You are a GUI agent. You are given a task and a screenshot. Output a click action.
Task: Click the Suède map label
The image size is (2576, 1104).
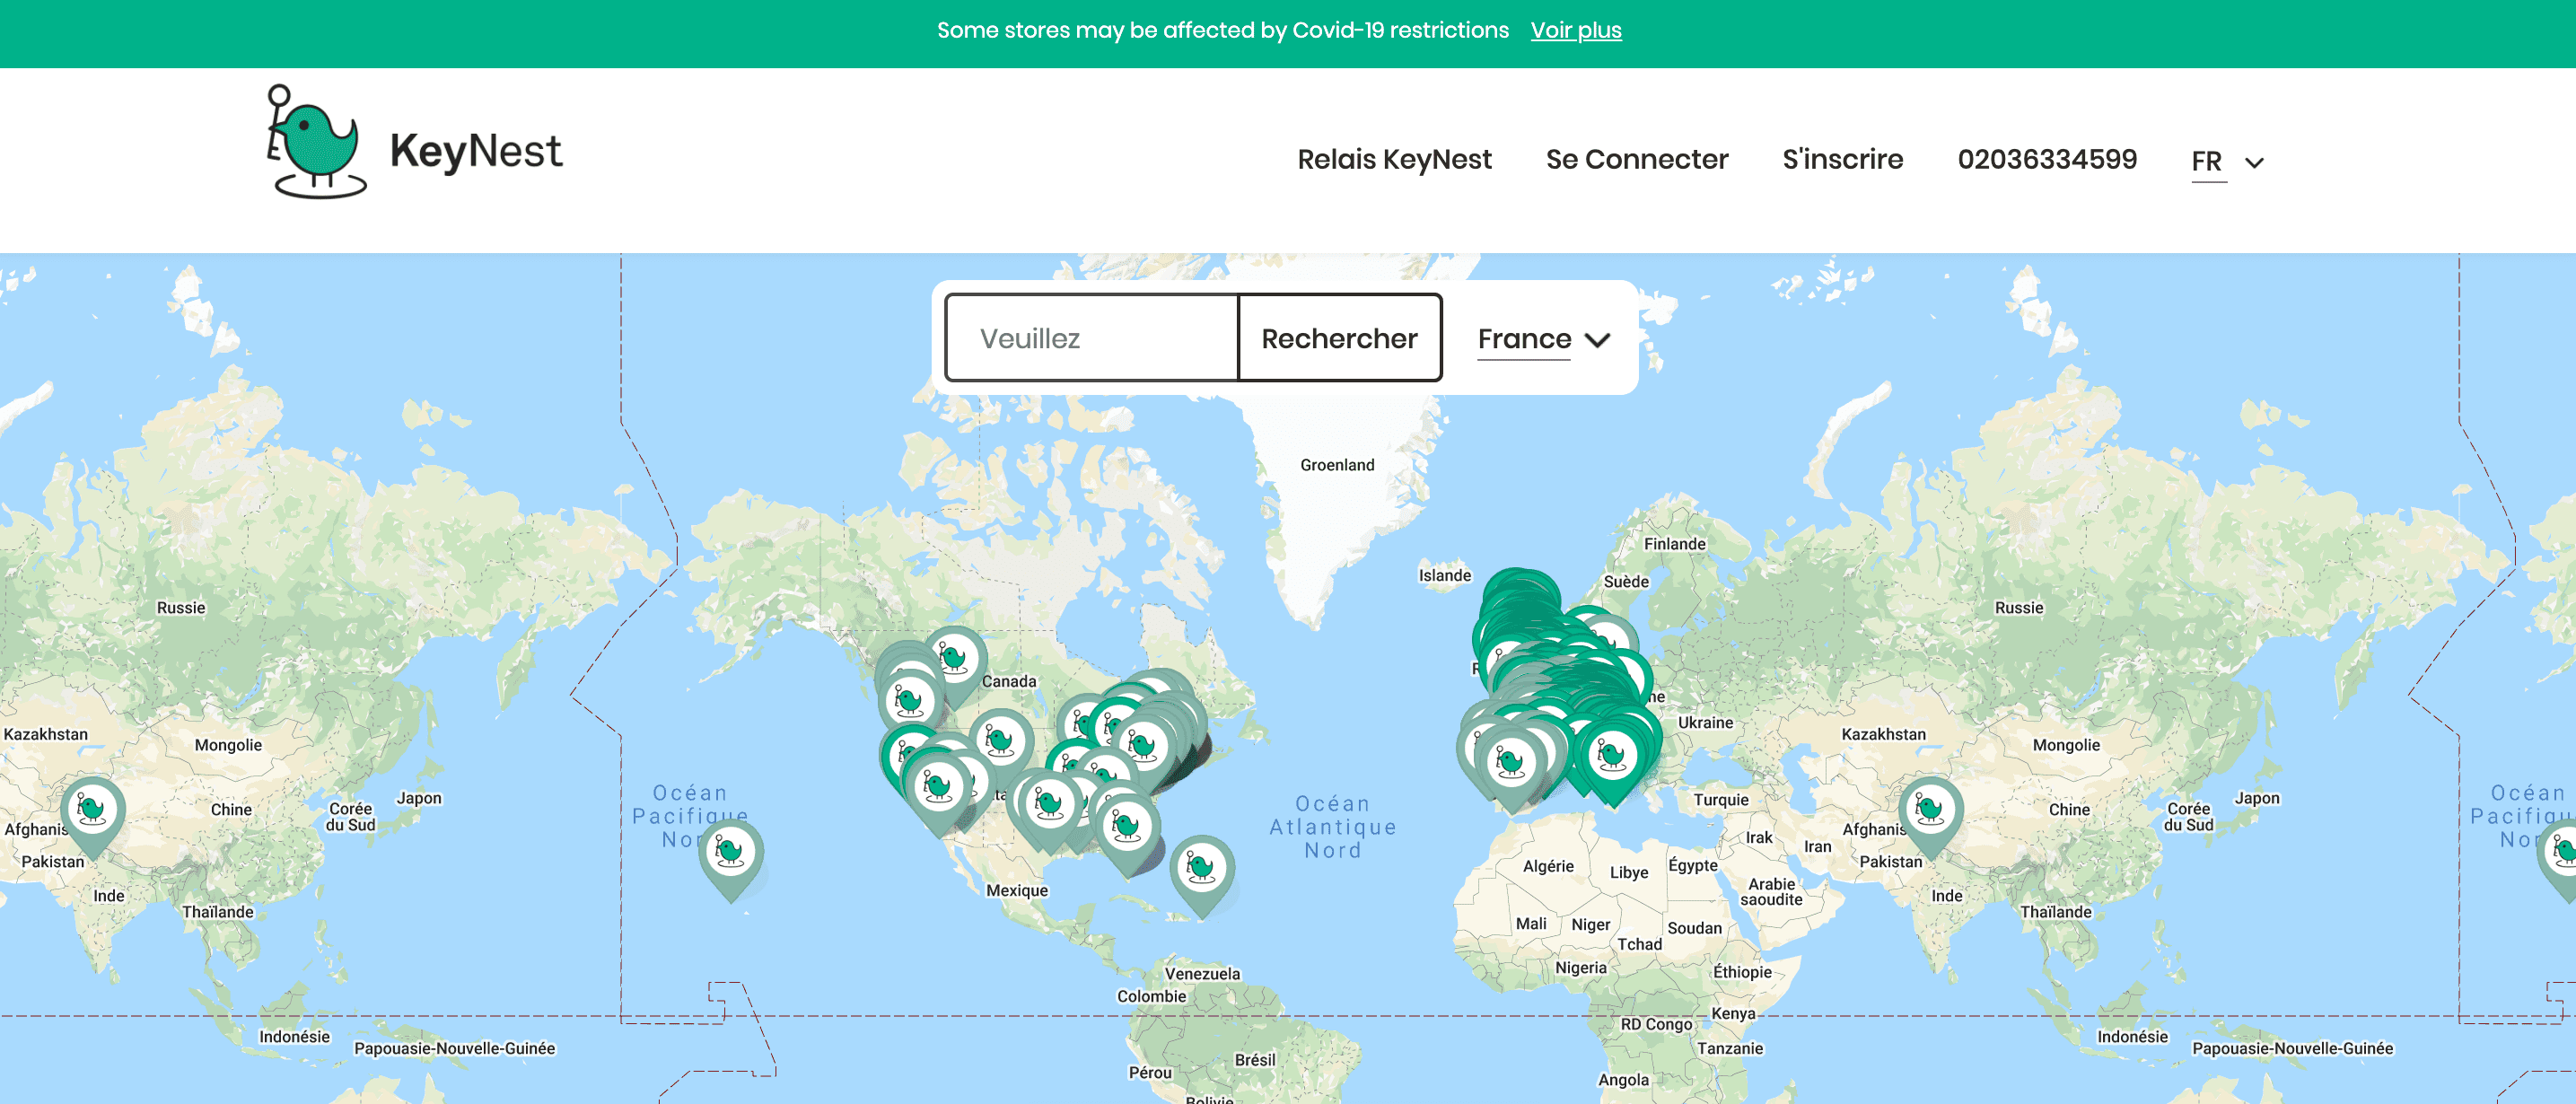(1626, 582)
